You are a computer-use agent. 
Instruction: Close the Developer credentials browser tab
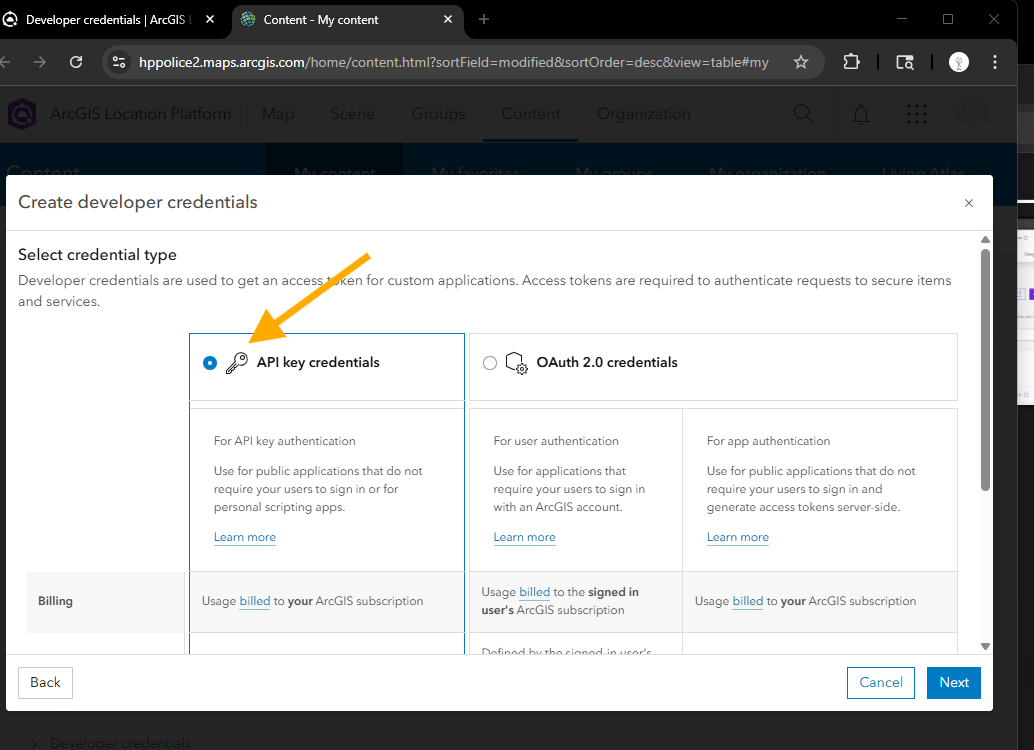210,20
